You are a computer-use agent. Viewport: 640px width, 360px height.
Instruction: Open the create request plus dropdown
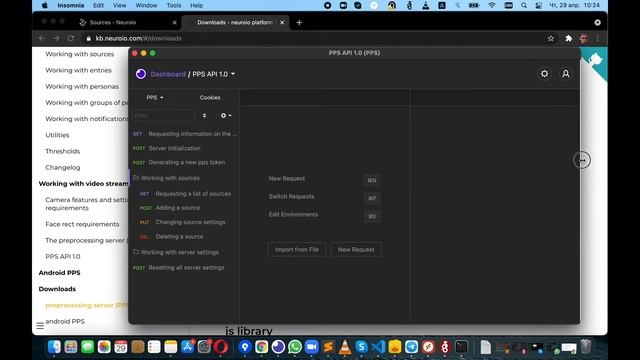[x=226, y=116]
